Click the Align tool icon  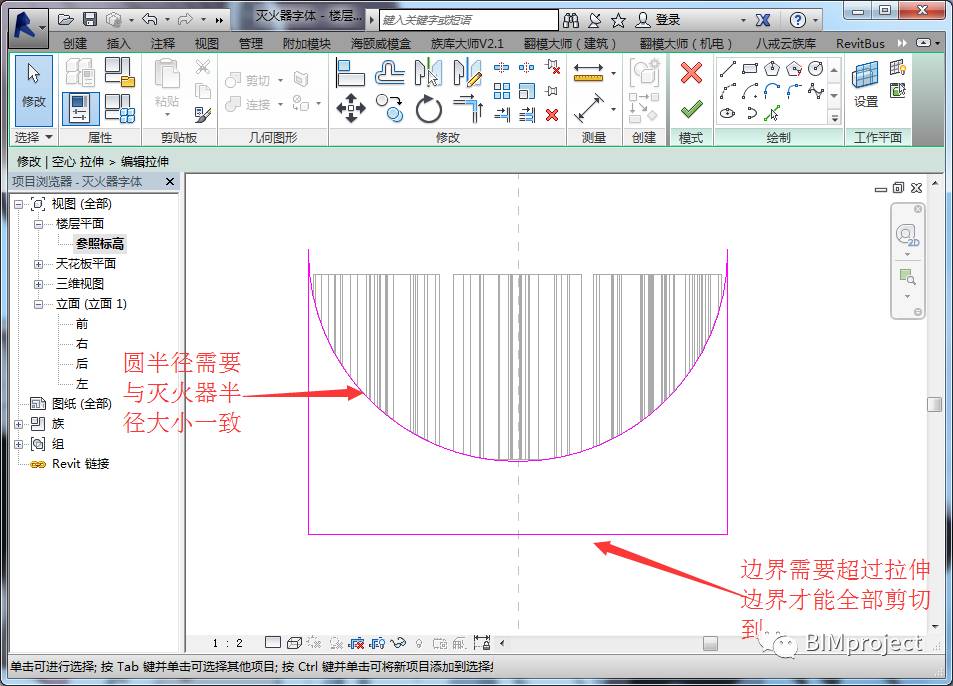351,73
